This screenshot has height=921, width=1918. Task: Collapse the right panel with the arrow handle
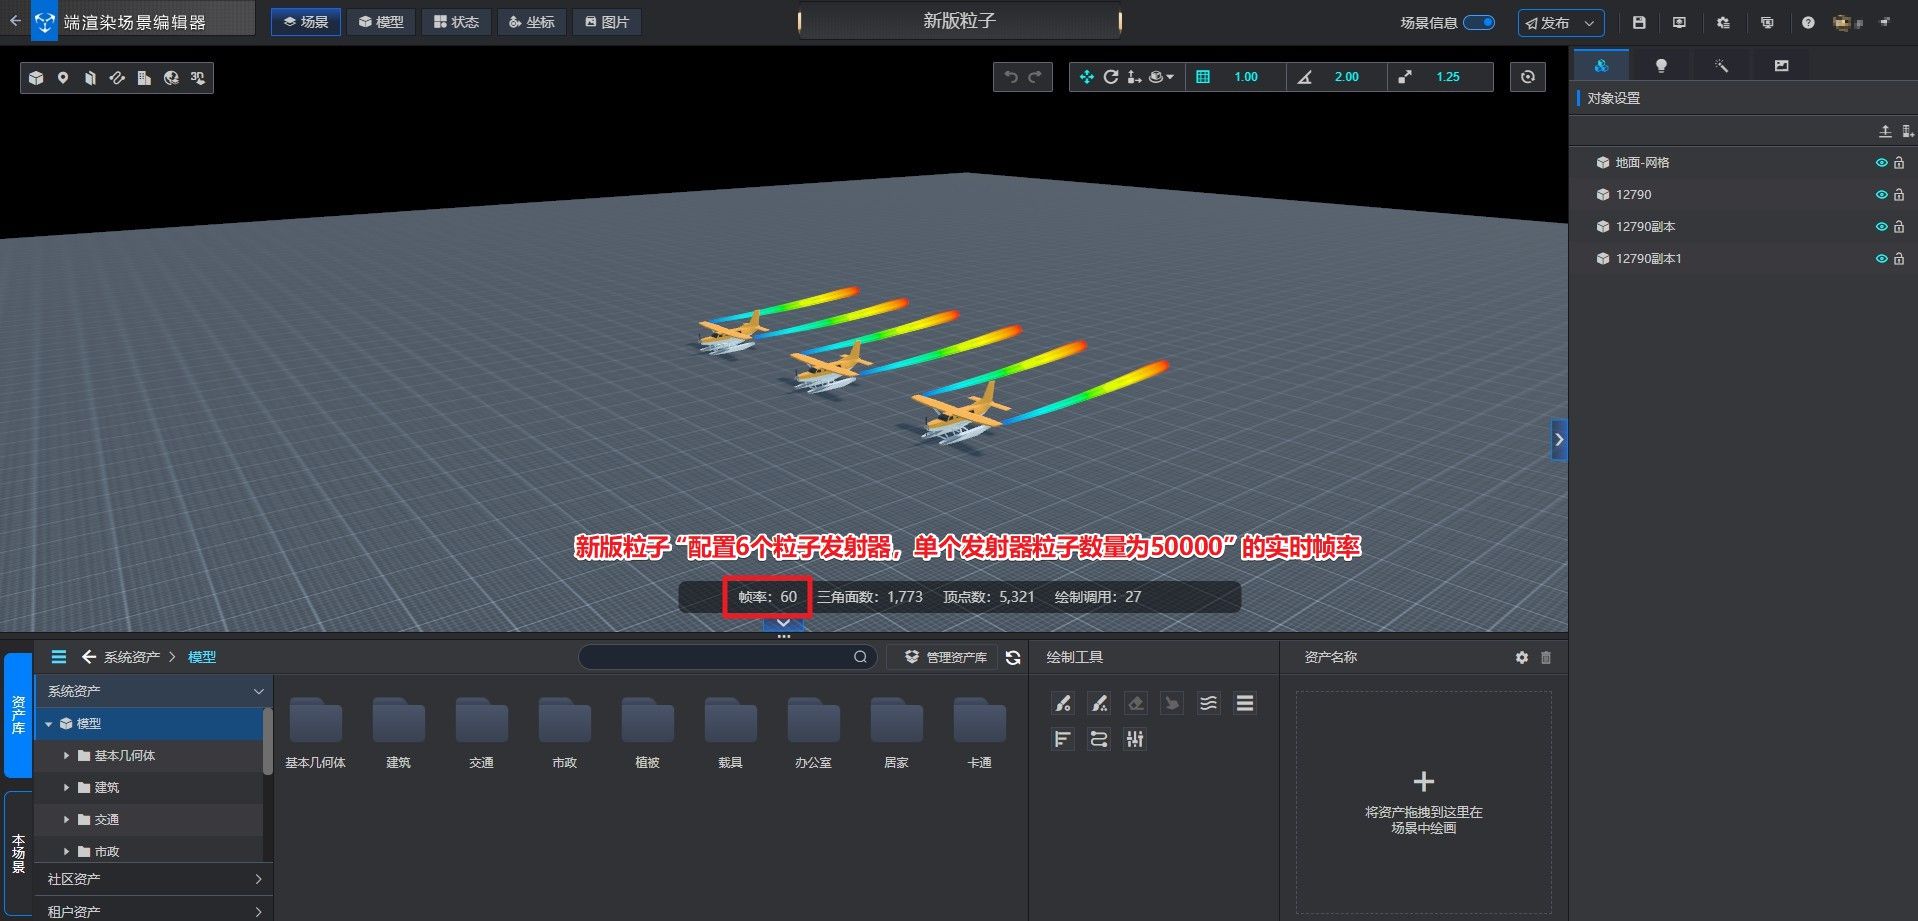click(x=1559, y=440)
